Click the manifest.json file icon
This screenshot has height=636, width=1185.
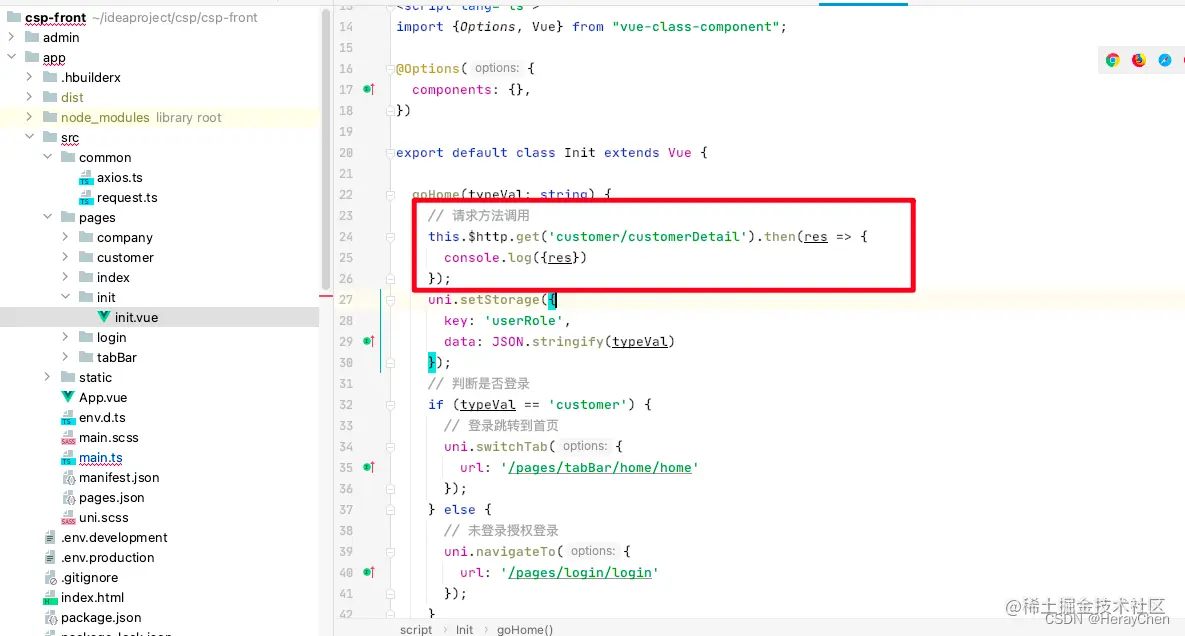click(68, 477)
